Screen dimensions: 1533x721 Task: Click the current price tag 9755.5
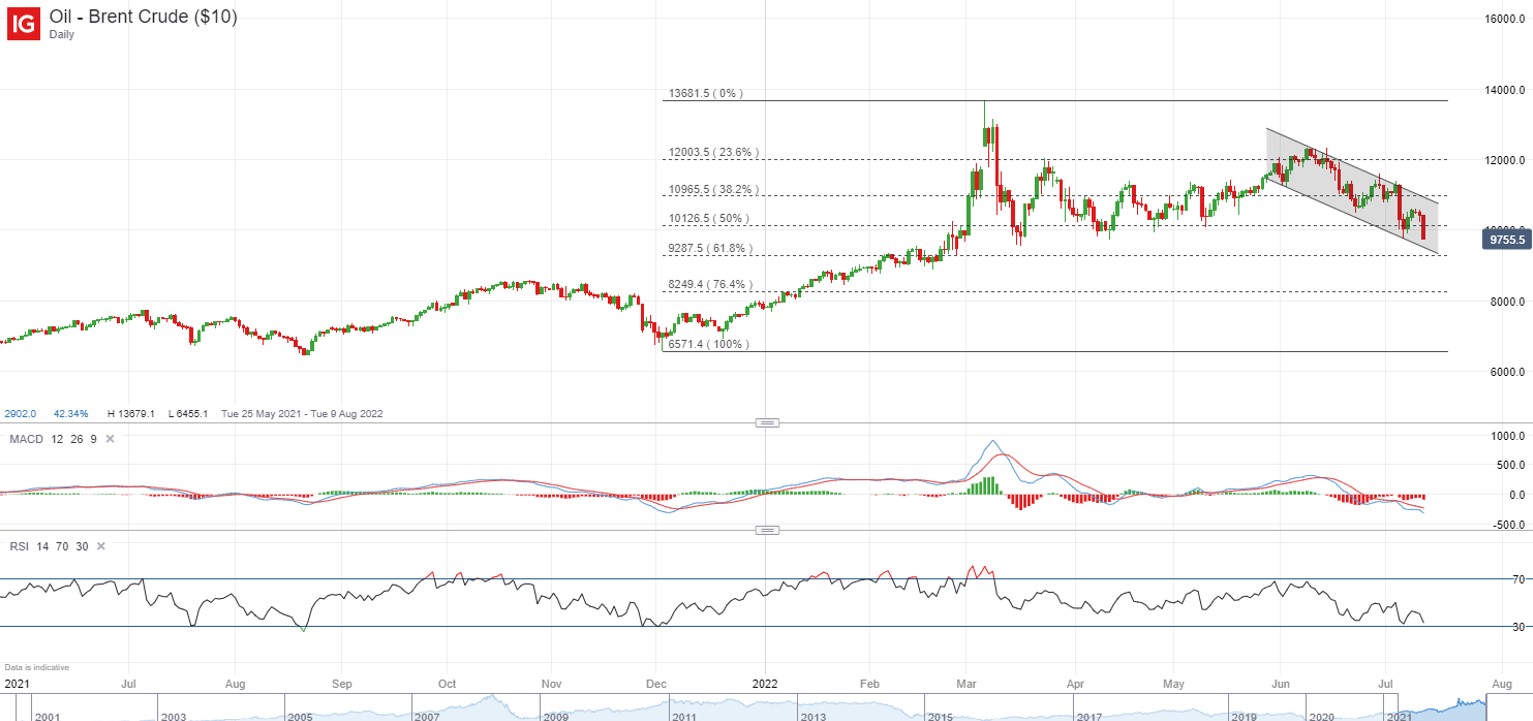[1505, 239]
